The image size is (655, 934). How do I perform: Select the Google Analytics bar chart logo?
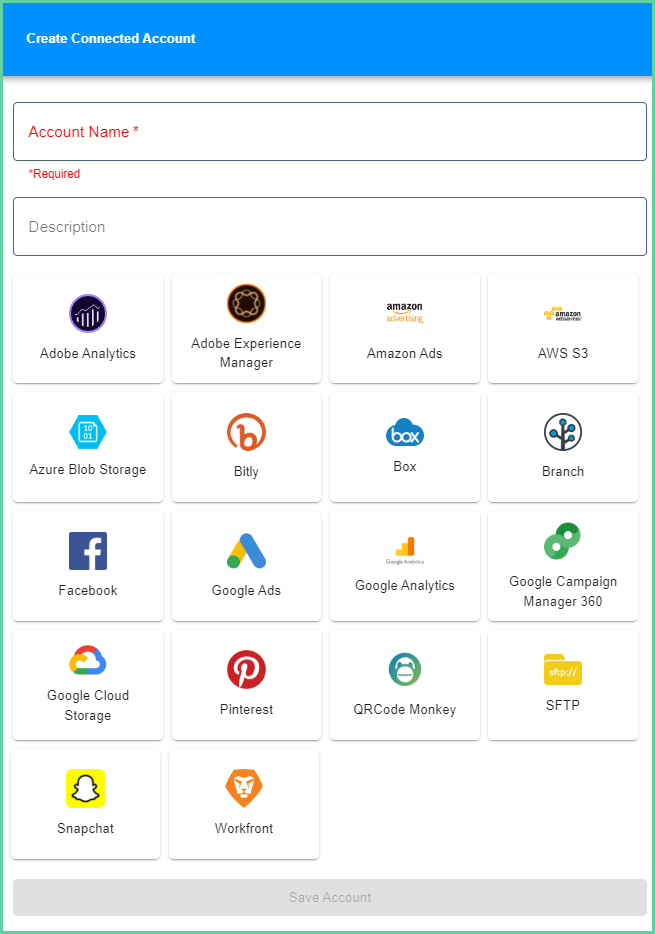(x=405, y=550)
